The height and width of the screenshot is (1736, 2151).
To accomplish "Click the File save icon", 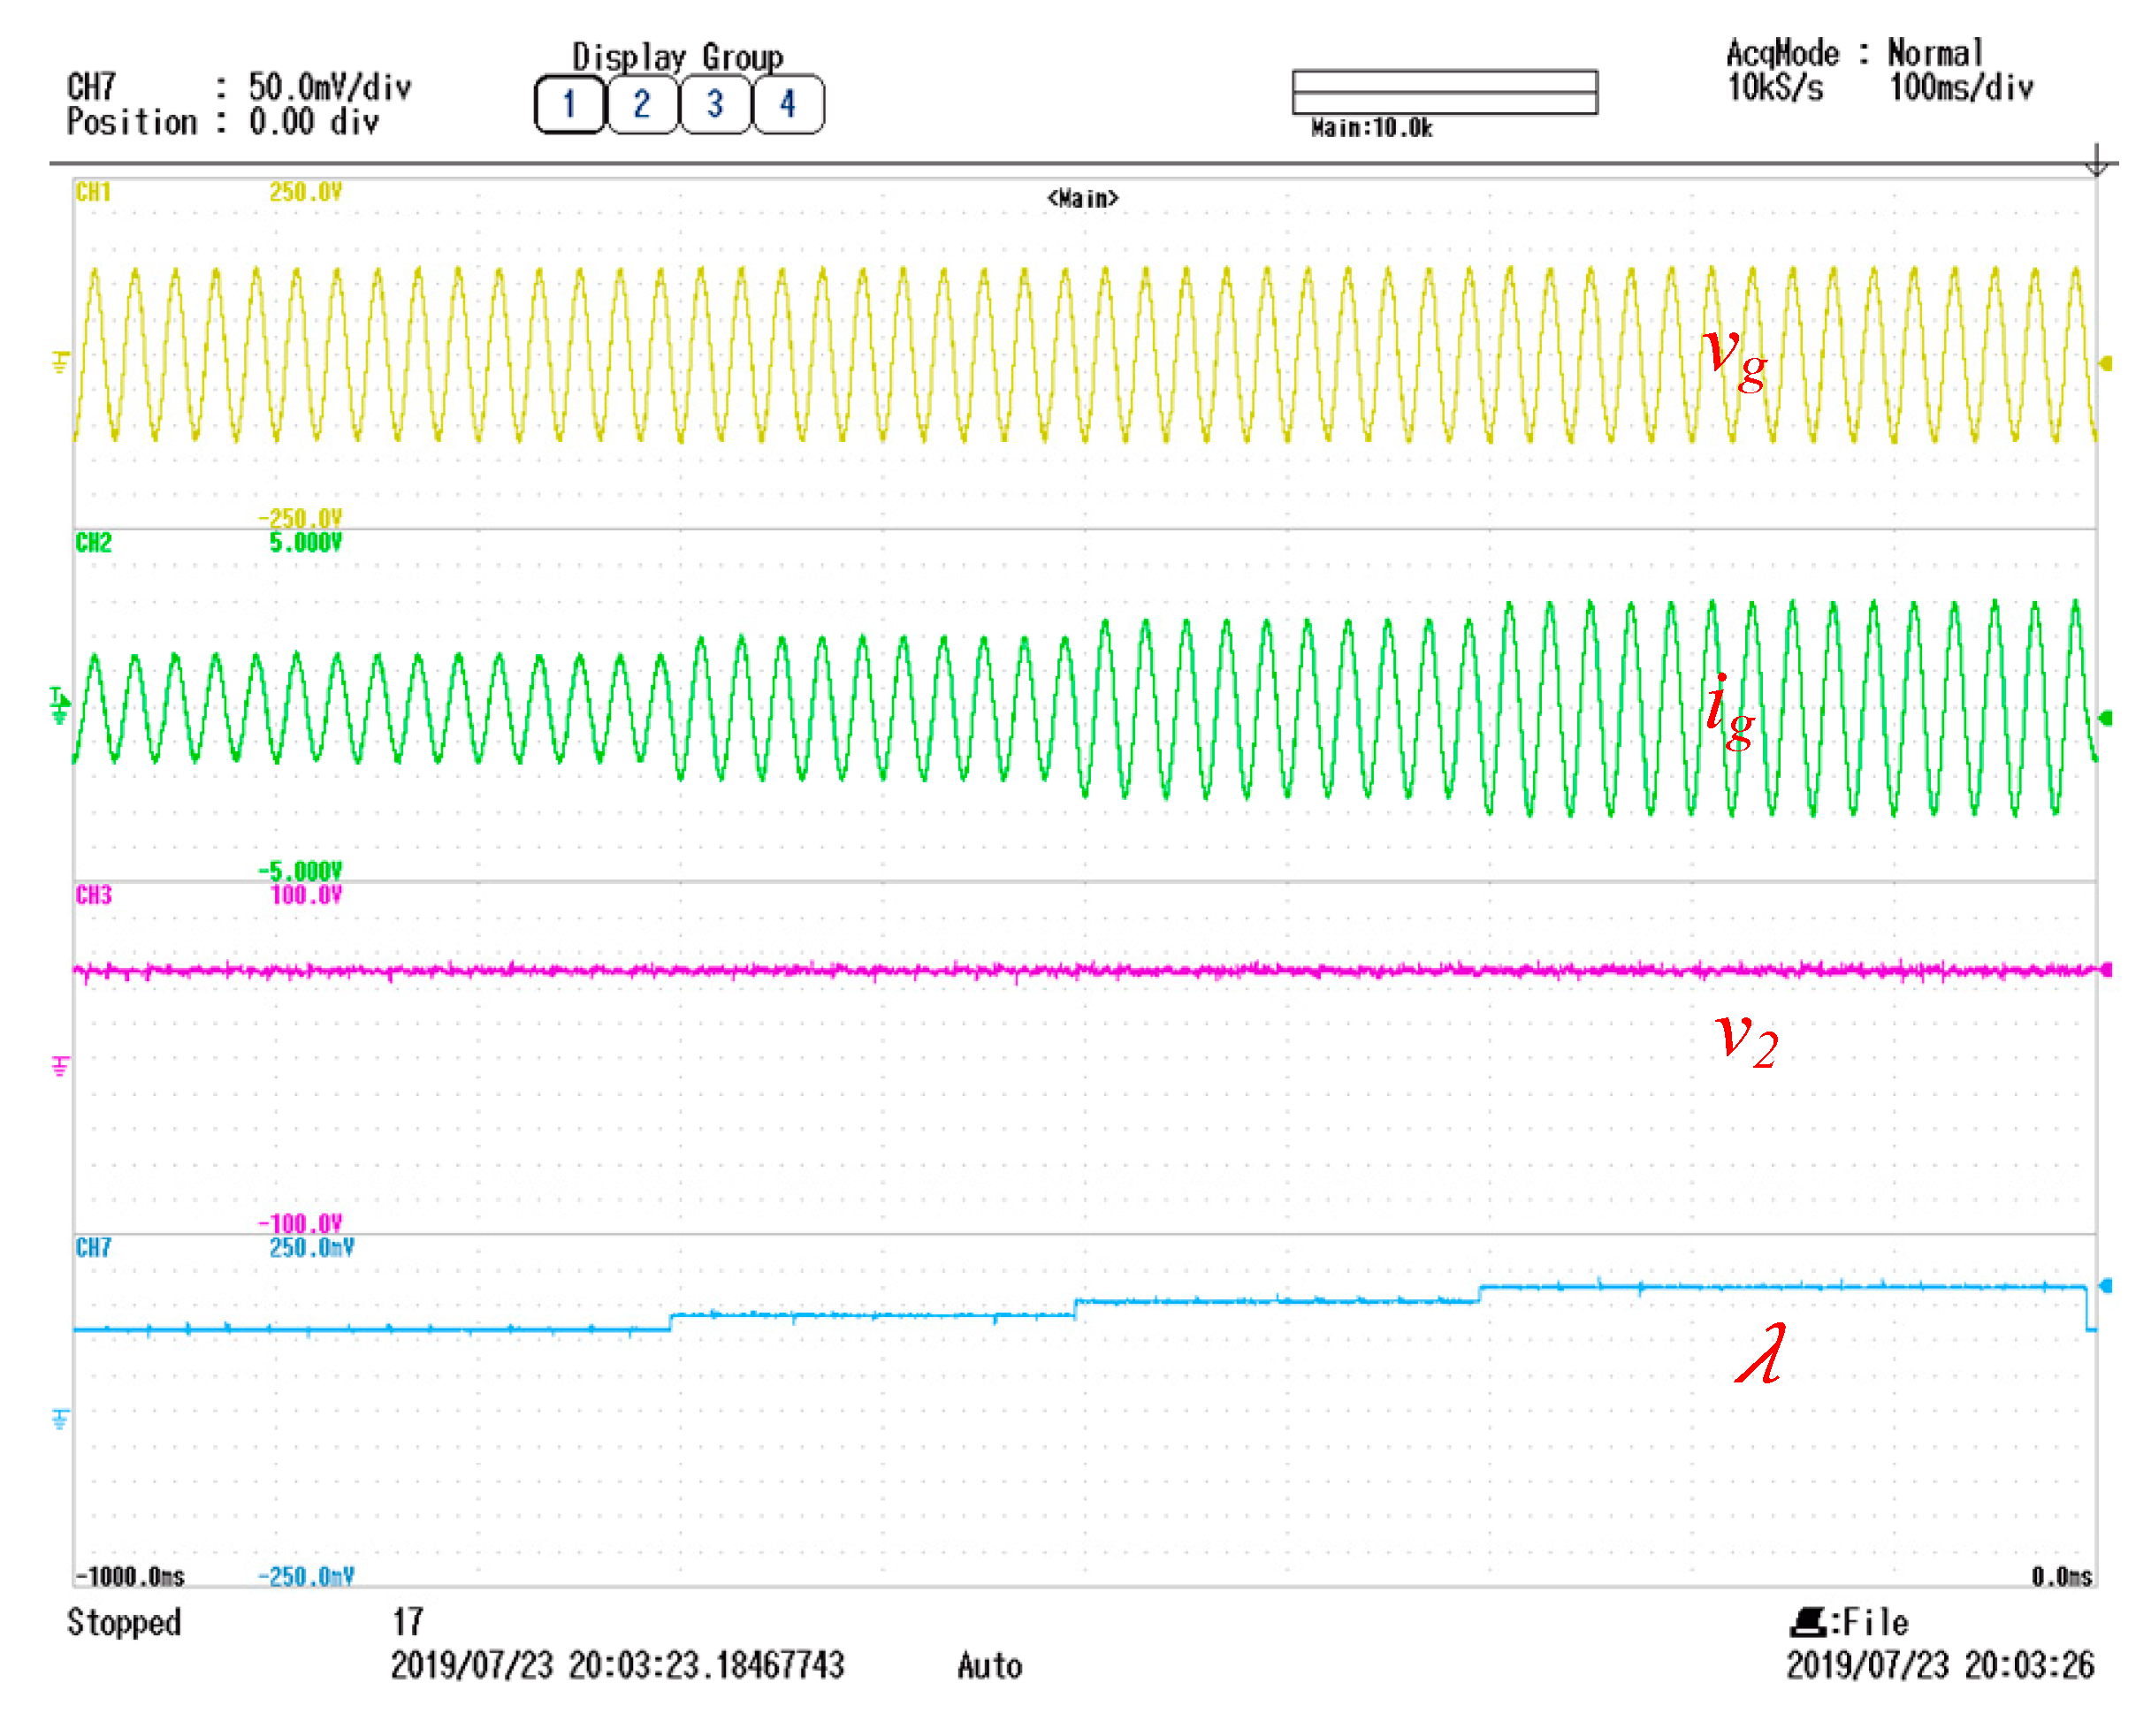I will (x=1807, y=1622).
